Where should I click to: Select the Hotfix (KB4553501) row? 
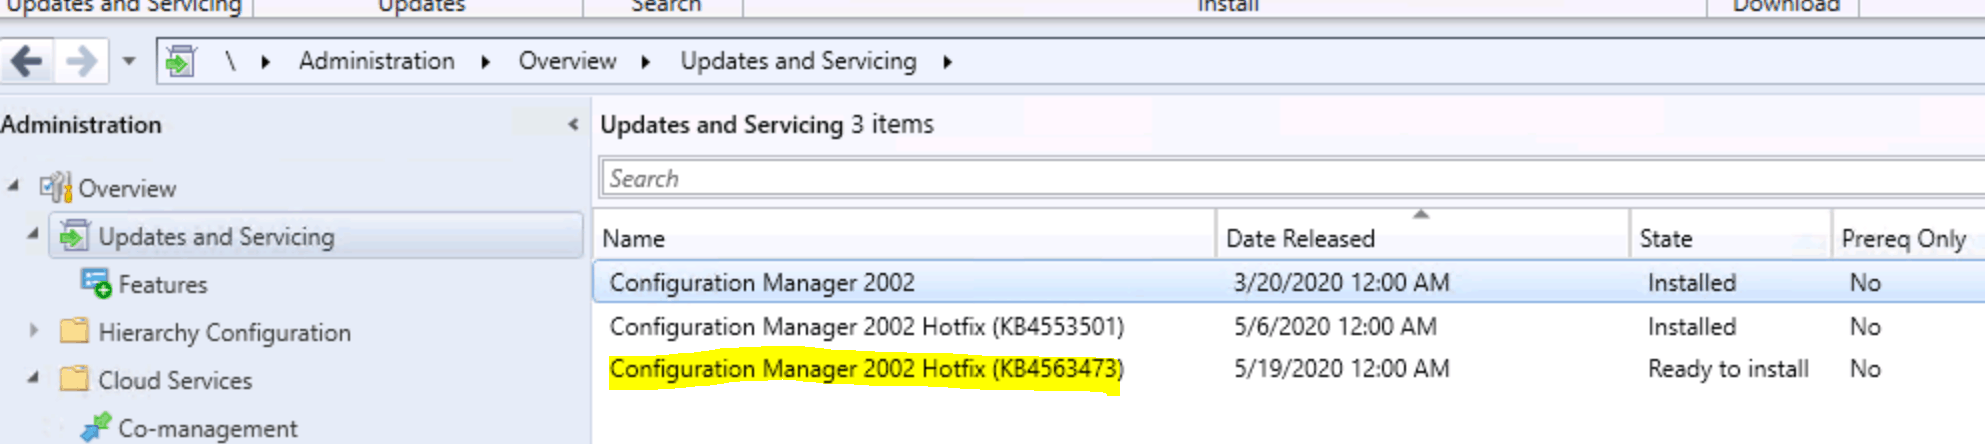point(1289,326)
